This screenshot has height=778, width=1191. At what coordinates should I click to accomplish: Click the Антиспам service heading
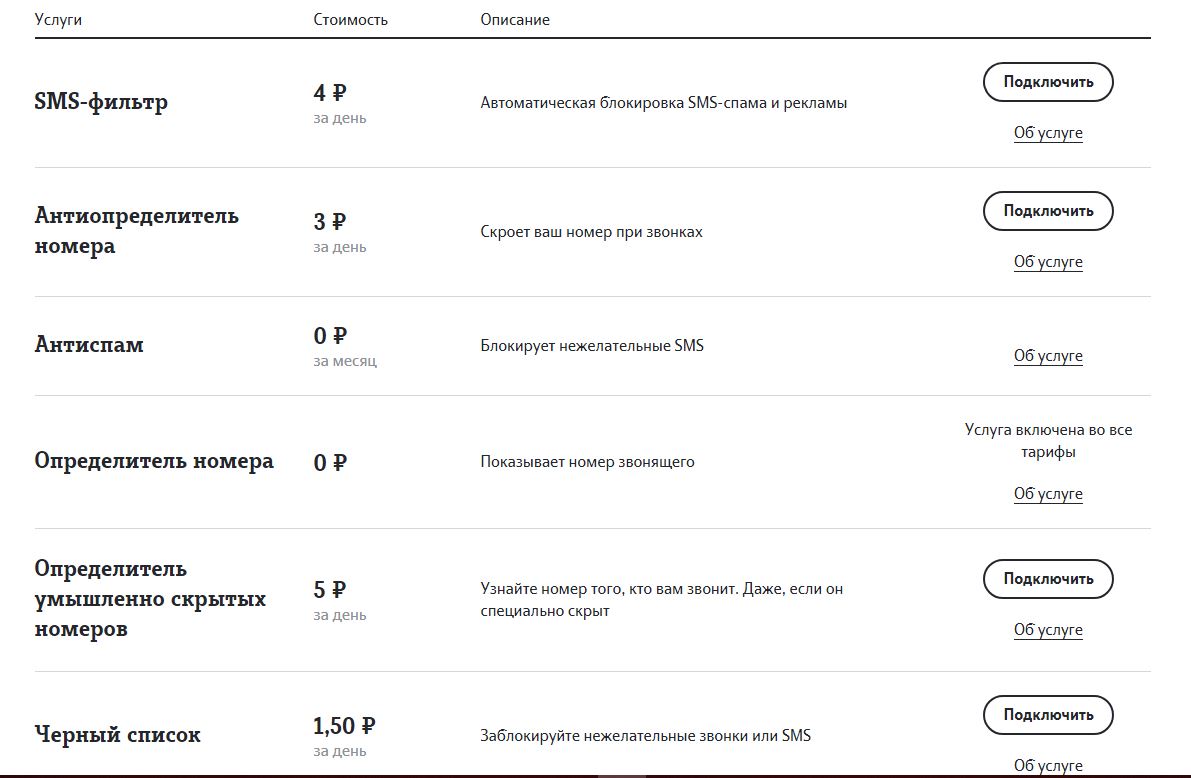point(89,345)
